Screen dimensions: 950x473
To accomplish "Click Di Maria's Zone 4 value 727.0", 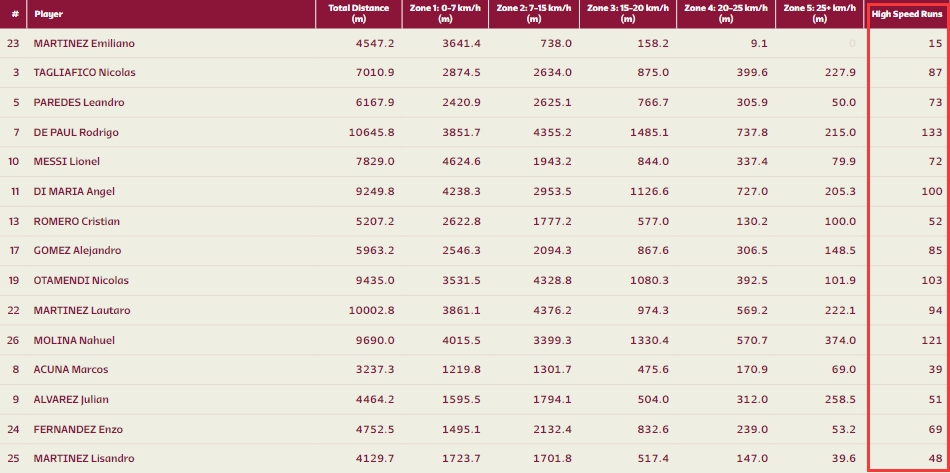I will coord(752,191).
